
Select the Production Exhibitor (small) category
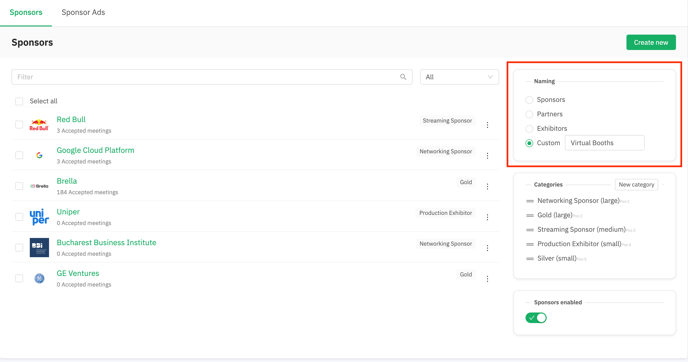579,244
